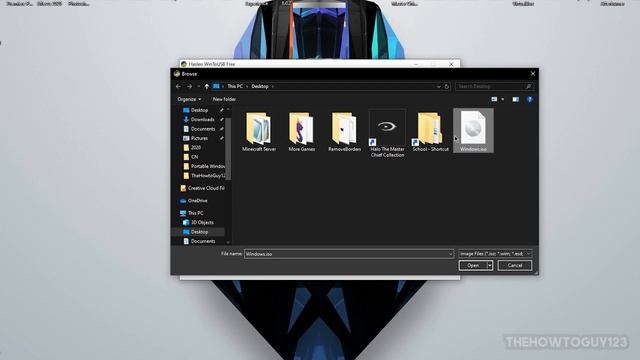Select Halo The Master Chief Collection shortcut
The image size is (640, 360).
387,134
